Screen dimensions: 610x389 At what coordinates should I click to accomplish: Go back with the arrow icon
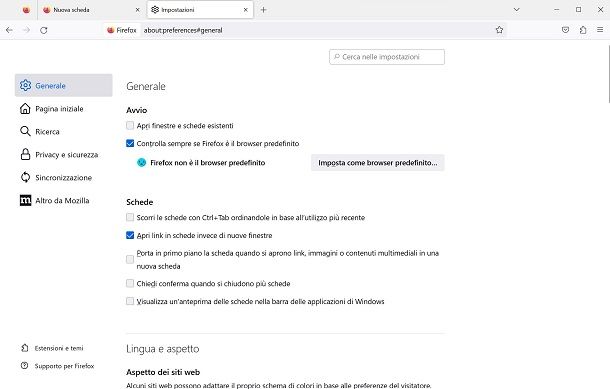click(9, 30)
